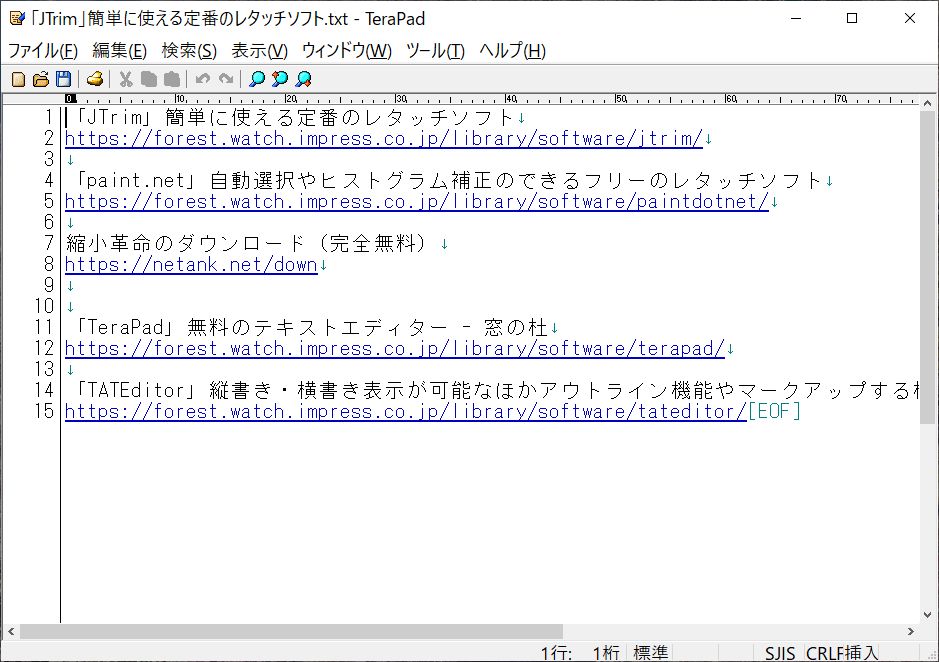Click the 標準 status bar entry
Screen dimensions: 939x662
650,653
